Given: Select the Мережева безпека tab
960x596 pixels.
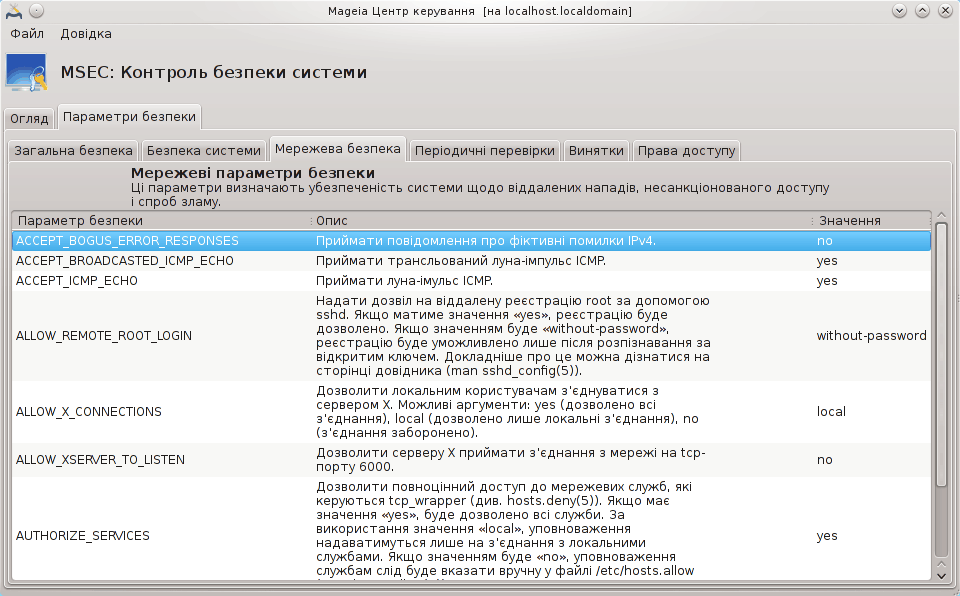Looking at the screenshot, I should pyautogui.click(x=337, y=149).
